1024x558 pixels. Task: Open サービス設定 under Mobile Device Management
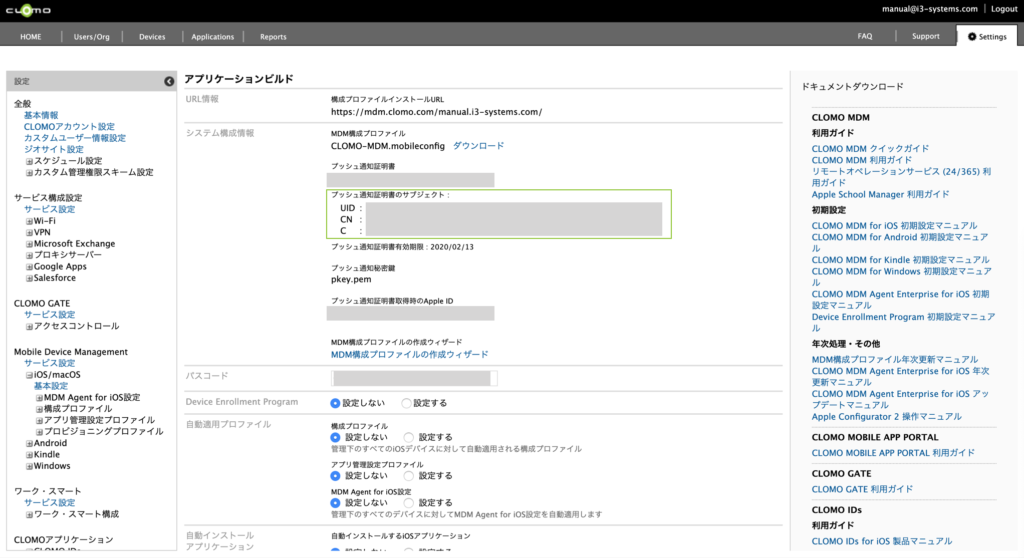coord(50,363)
